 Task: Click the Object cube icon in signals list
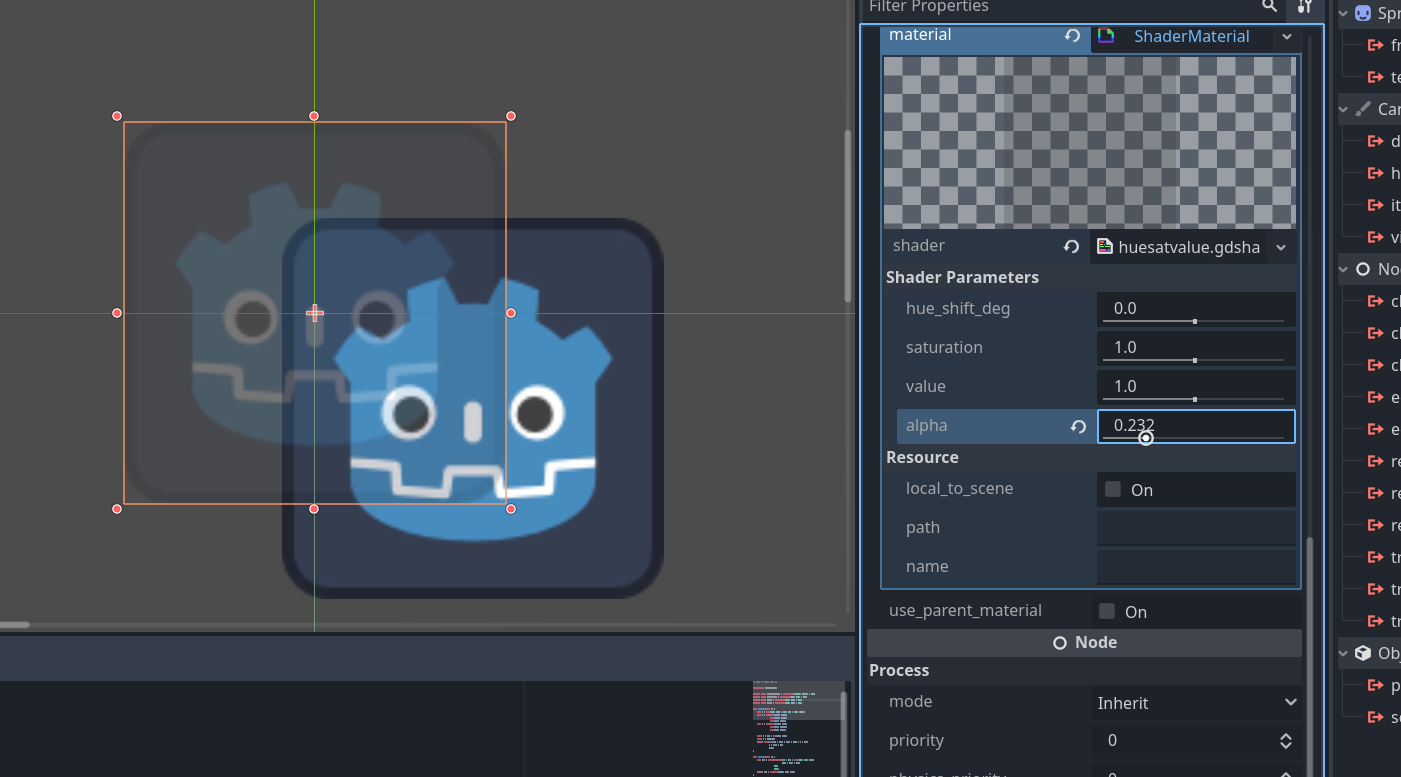pyautogui.click(x=1363, y=653)
